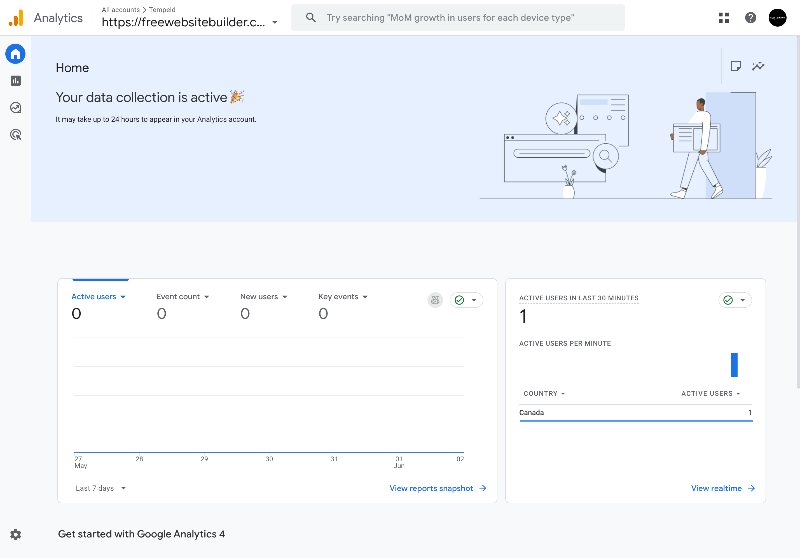Click the Active Users Per Minute label

565,343
